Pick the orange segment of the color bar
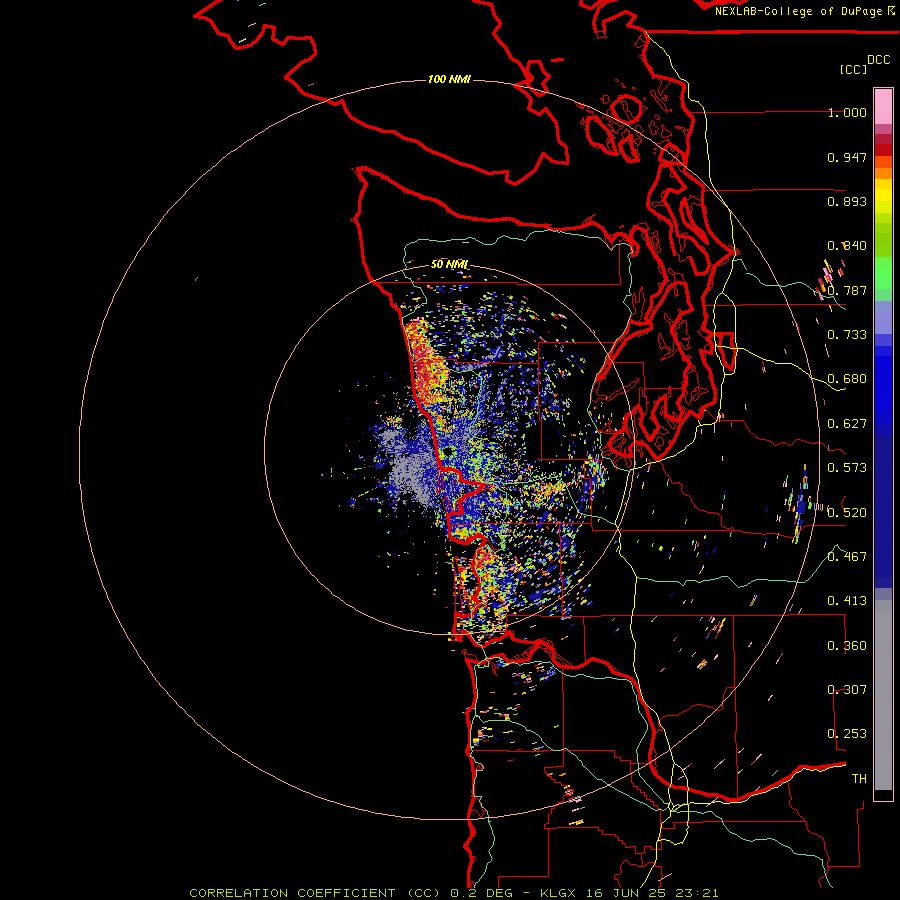Image resolution: width=900 pixels, height=900 pixels. pyautogui.click(x=883, y=173)
